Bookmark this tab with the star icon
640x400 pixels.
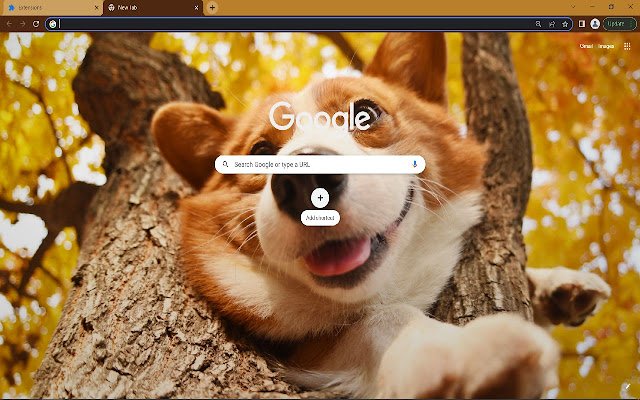[565, 23]
